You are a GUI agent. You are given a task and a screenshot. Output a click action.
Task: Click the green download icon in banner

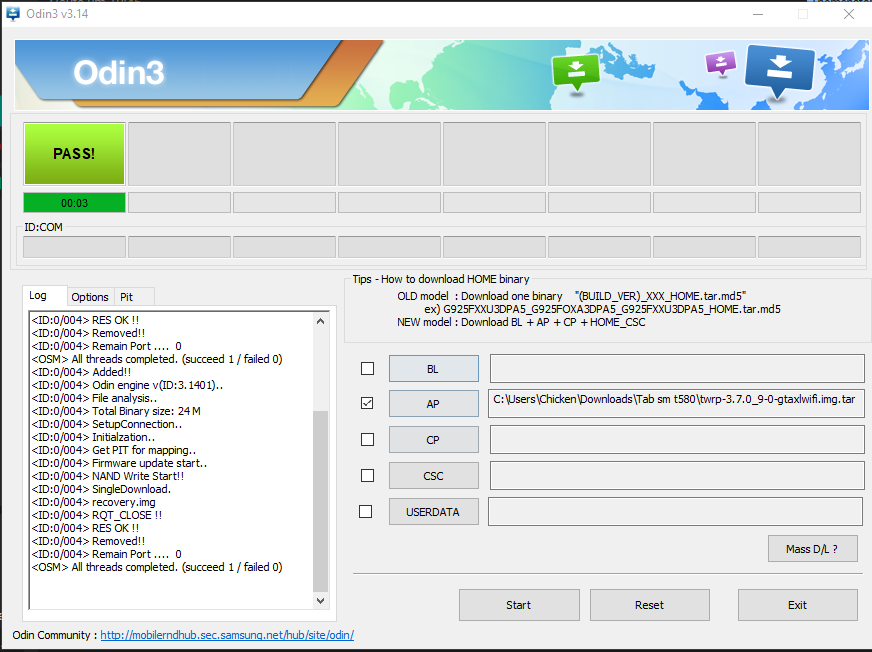point(575,71)
